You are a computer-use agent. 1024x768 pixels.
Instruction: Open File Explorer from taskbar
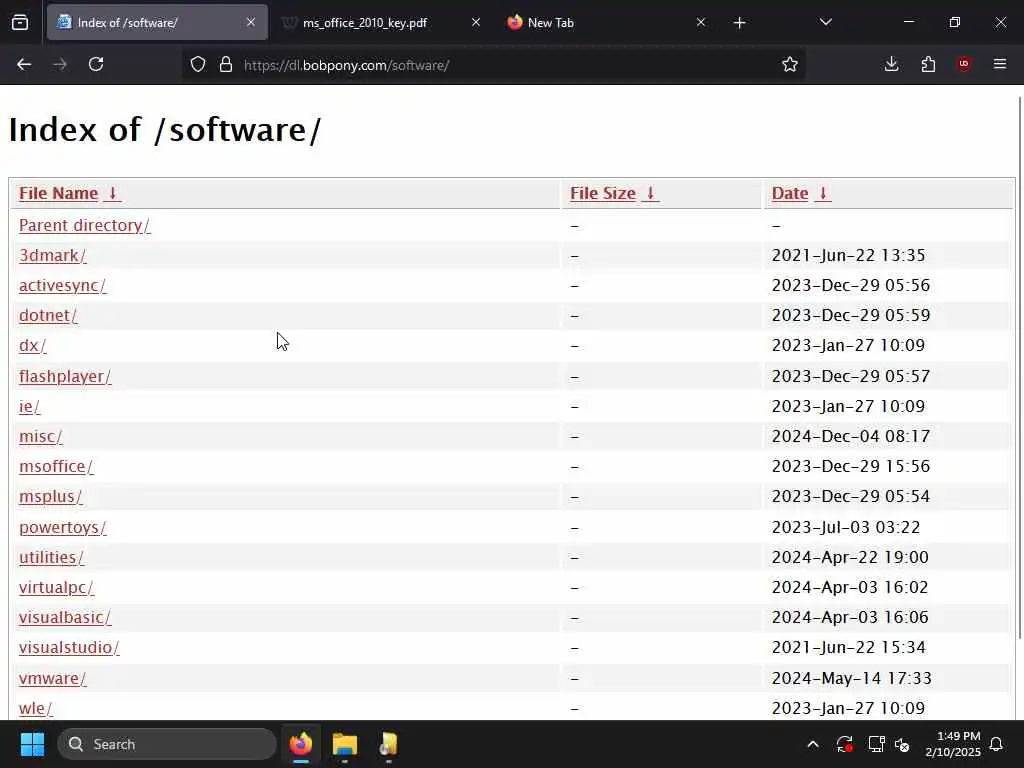point(345,744)
